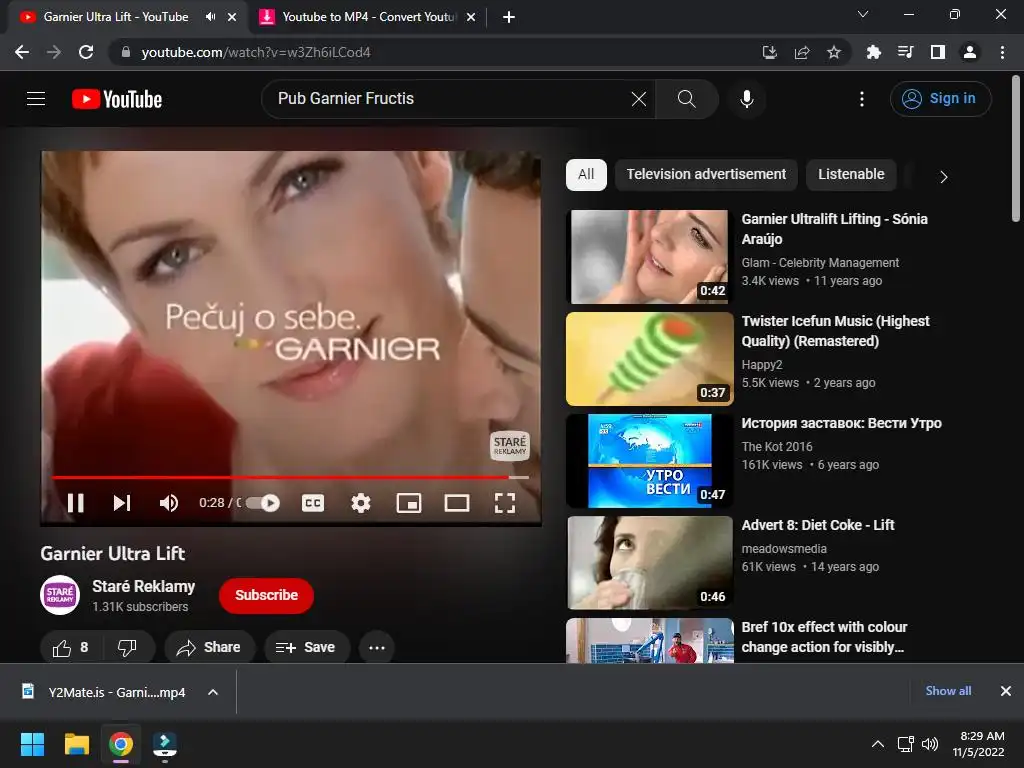Image resolution: width=1024 pixels, height=768 pixels.
Task: Click the address bar URL
Action: point(256,52)
